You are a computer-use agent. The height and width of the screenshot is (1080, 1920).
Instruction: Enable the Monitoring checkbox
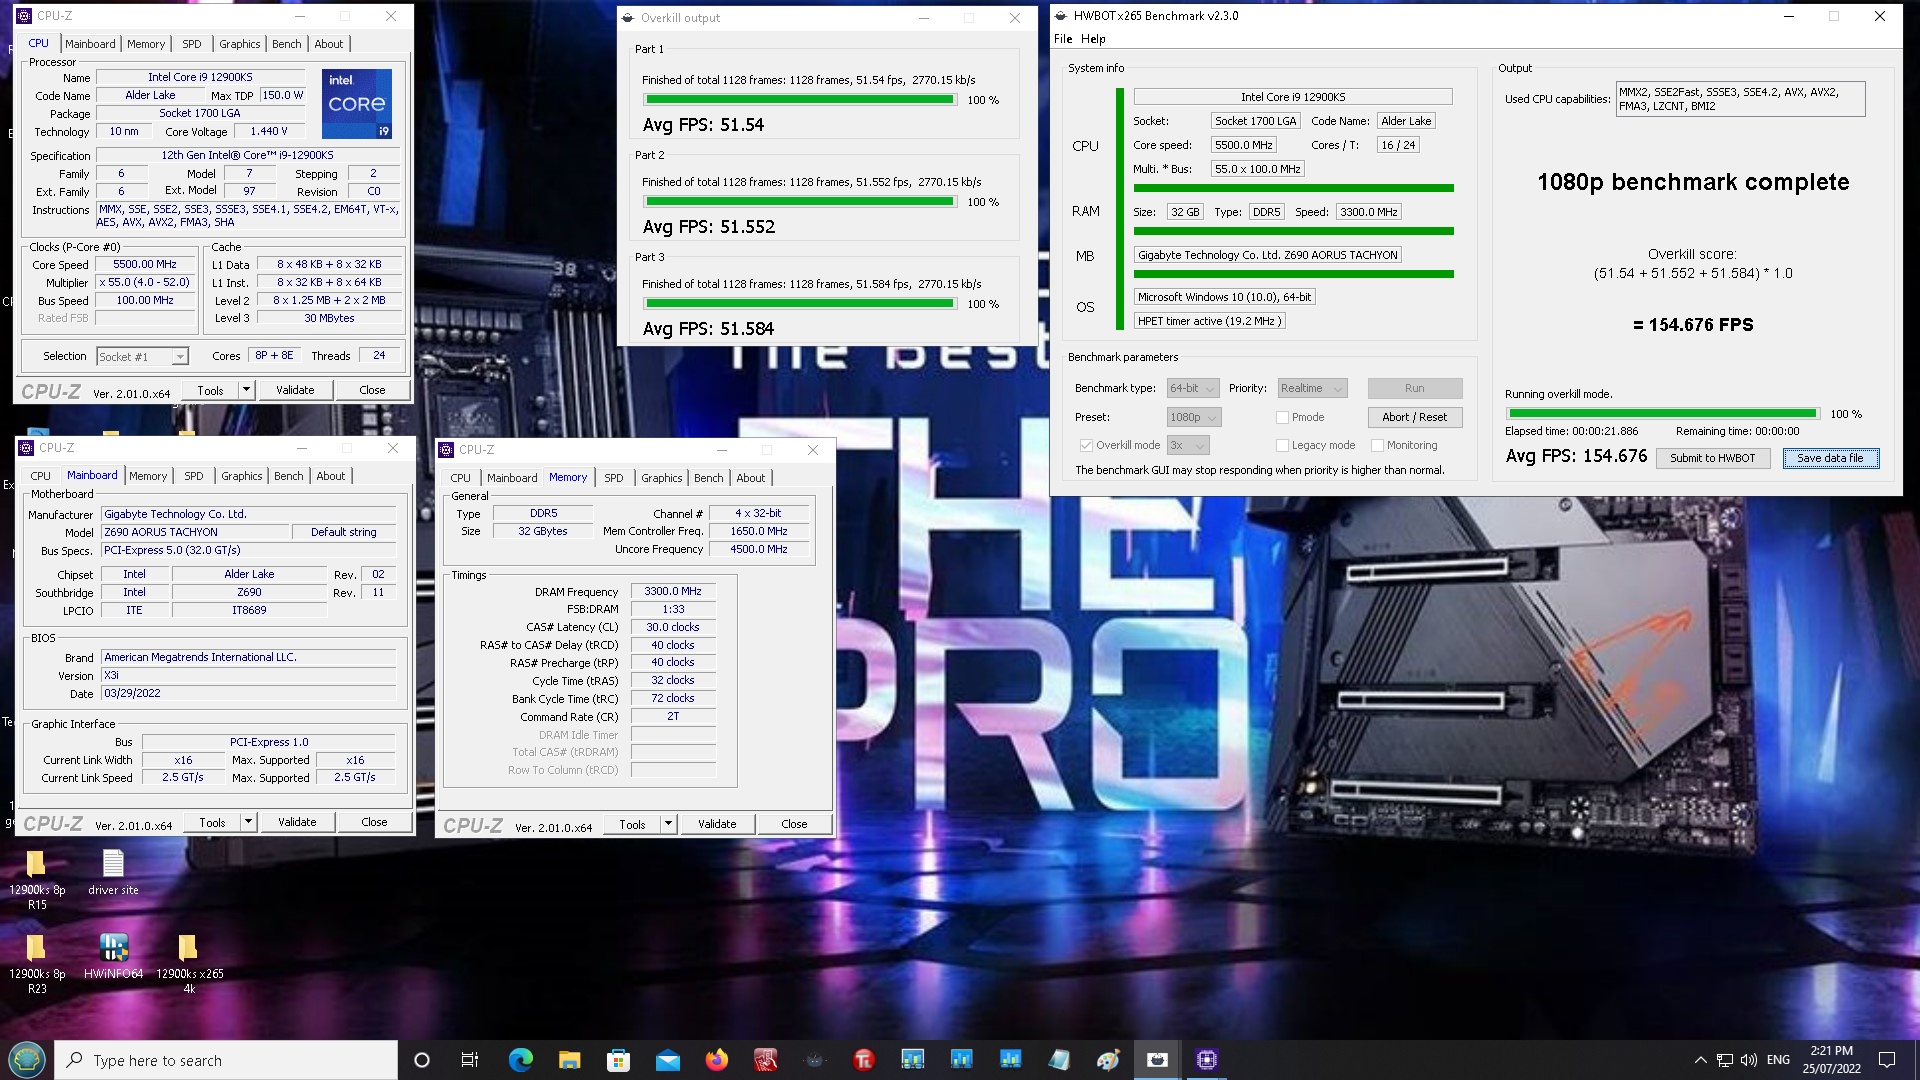1377,445
